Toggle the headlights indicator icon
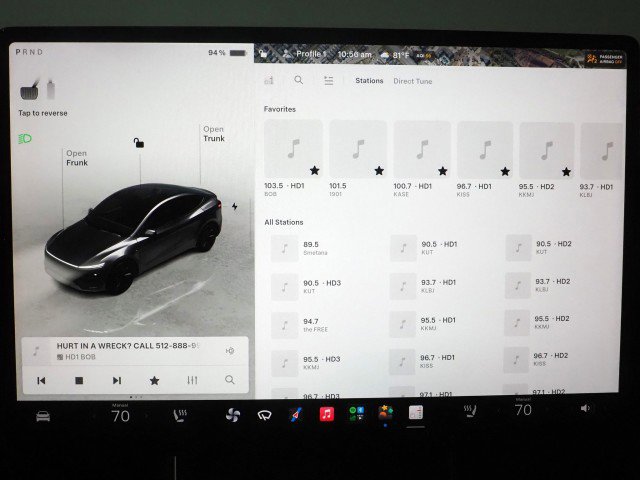 click(x=25, y=139)
